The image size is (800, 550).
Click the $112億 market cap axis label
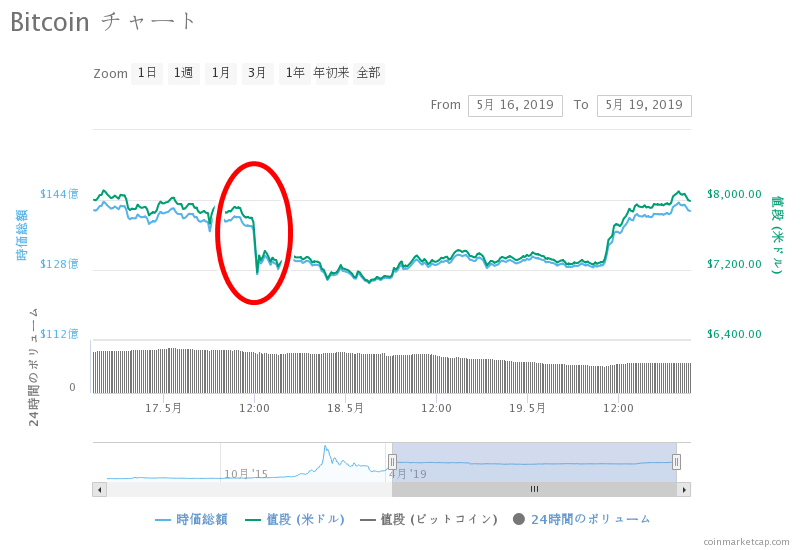point(60,334)
